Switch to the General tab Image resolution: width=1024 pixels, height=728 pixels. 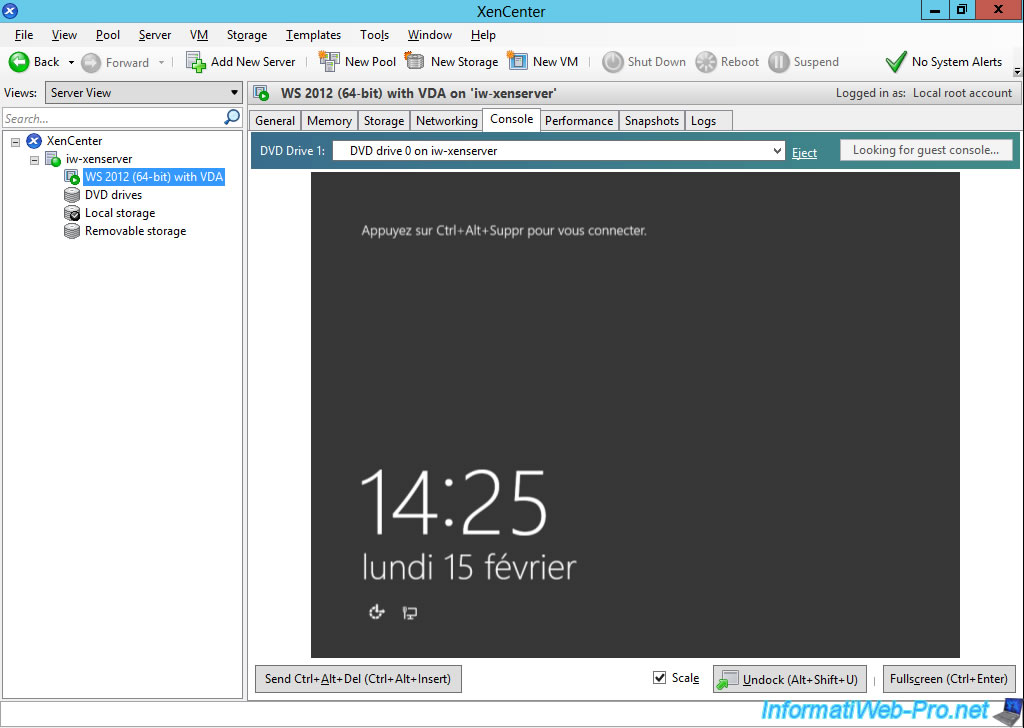(275, 121)
